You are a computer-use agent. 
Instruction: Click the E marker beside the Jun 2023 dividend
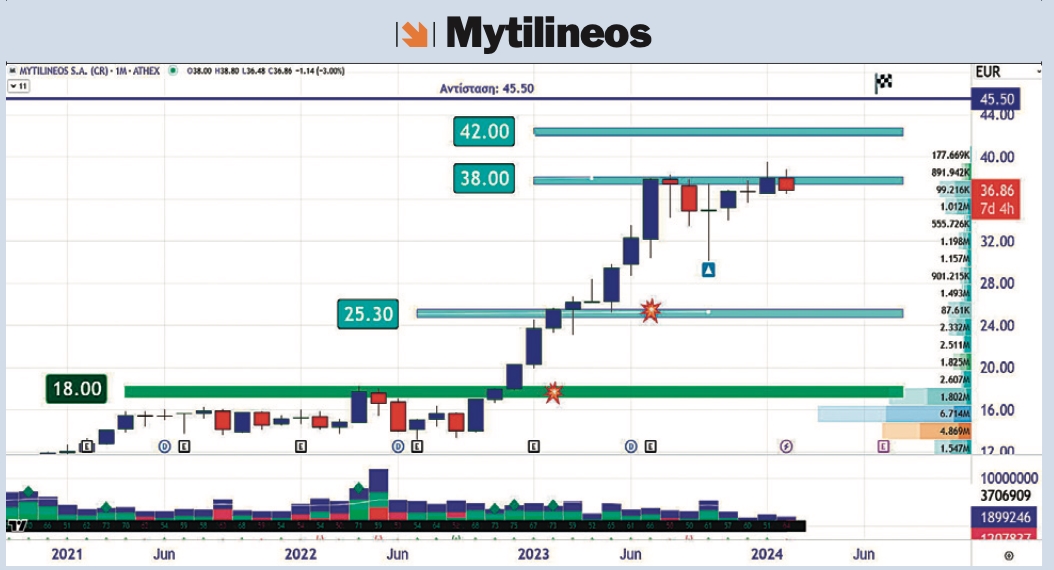[651, 446]
